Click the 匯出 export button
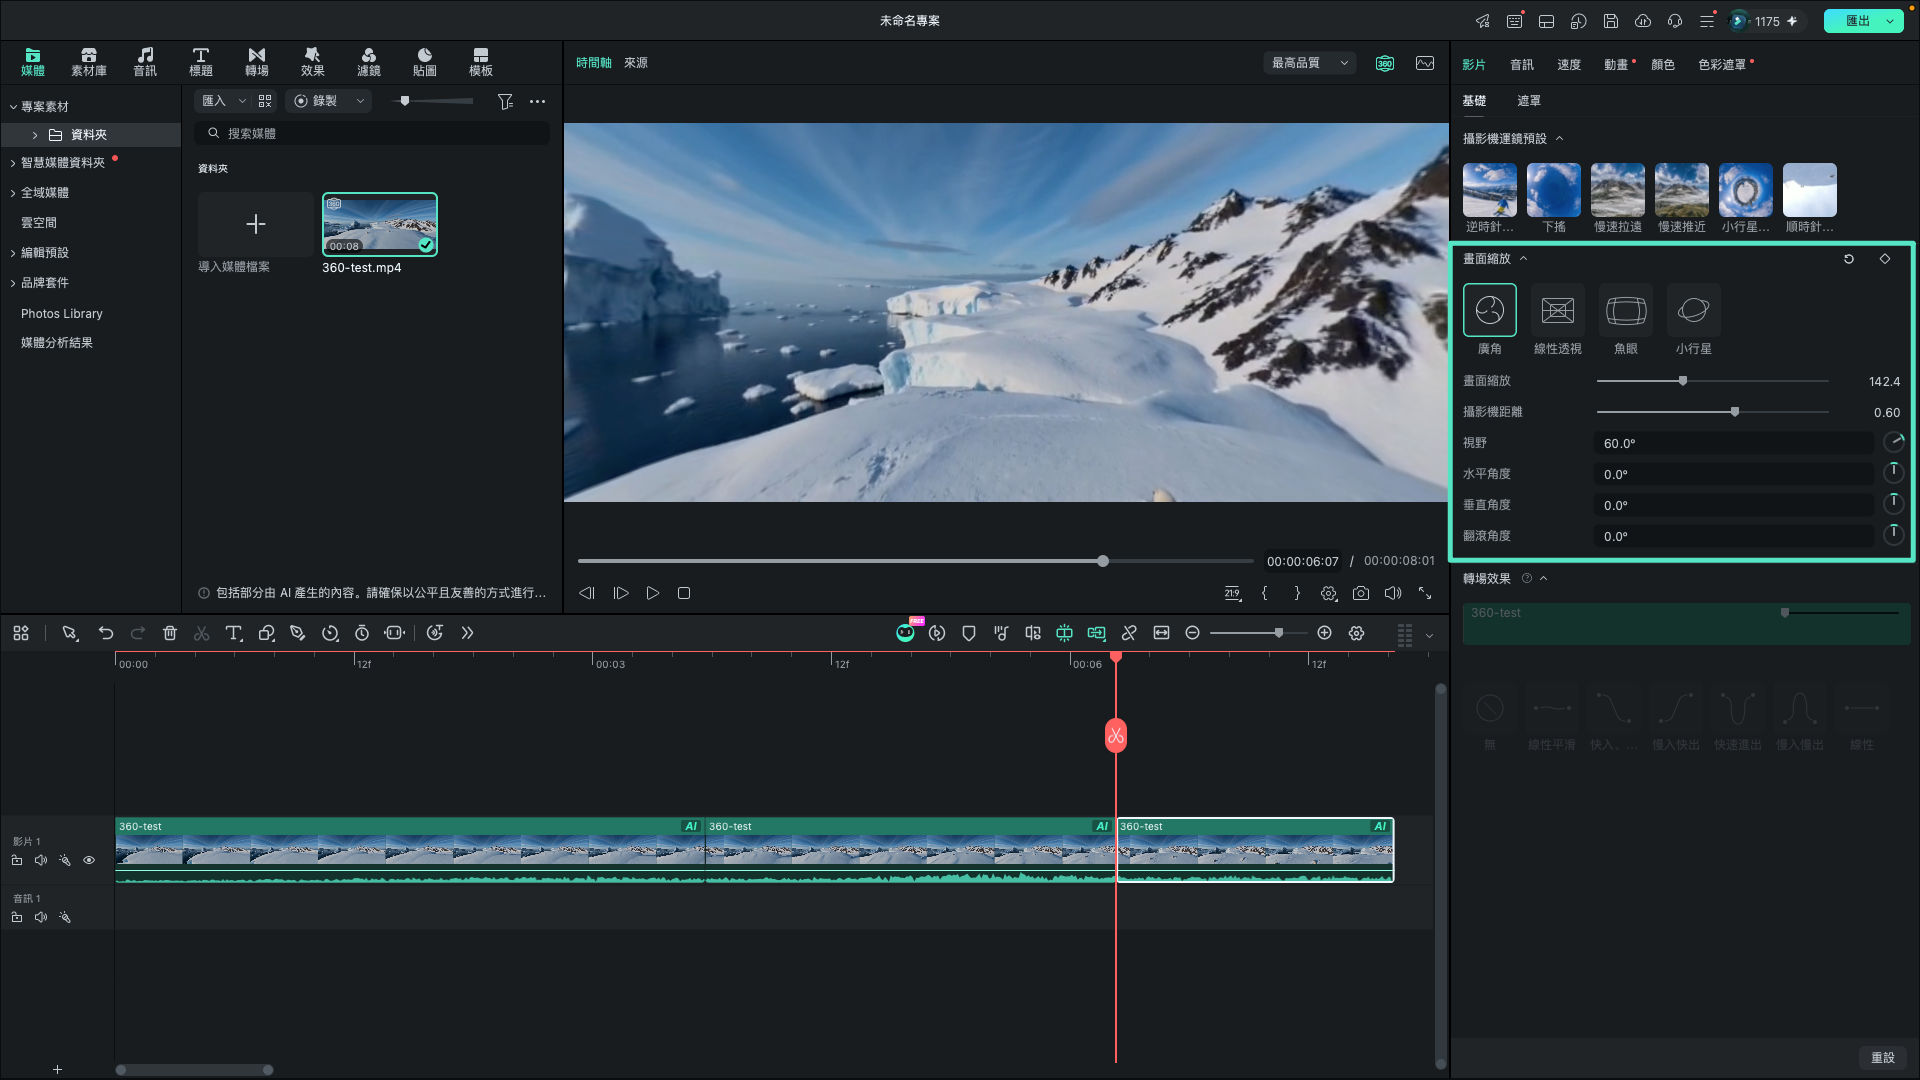Image resolution: width=1920 pixels, height=1080 pixels. pyautogui.click(x=1857, y=21)
